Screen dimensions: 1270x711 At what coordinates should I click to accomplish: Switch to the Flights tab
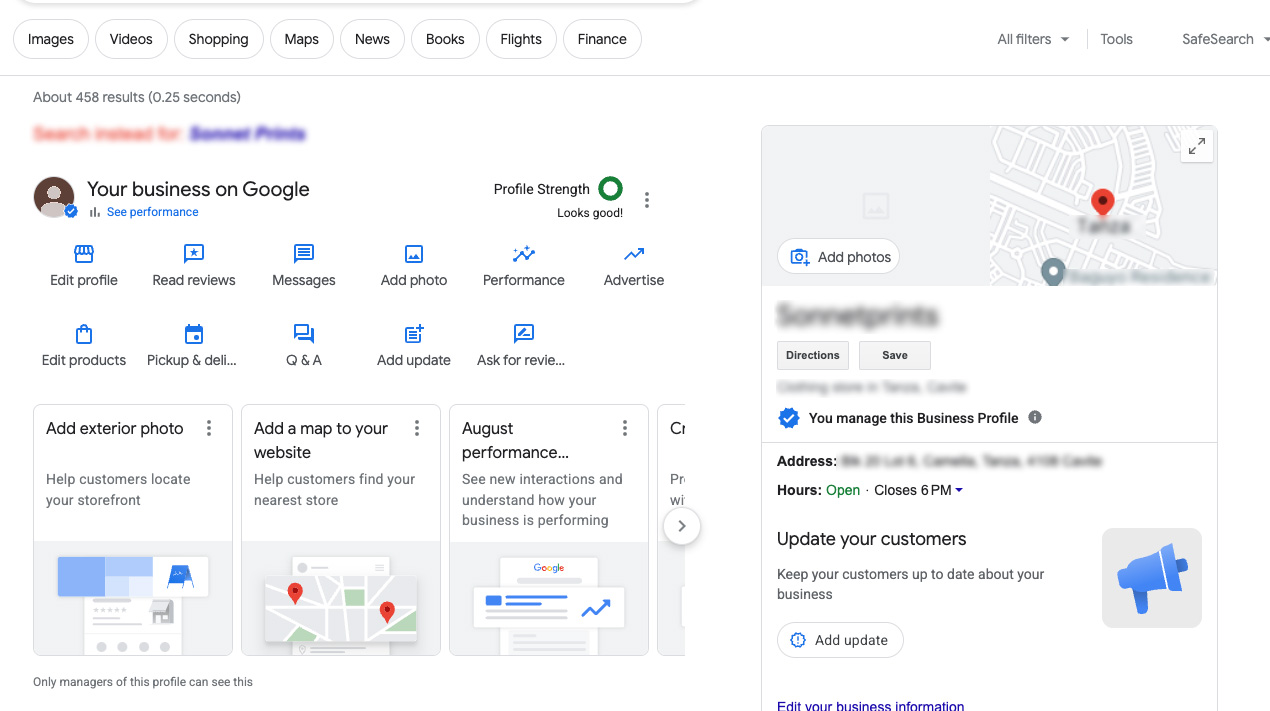click(x=521, y=39)
